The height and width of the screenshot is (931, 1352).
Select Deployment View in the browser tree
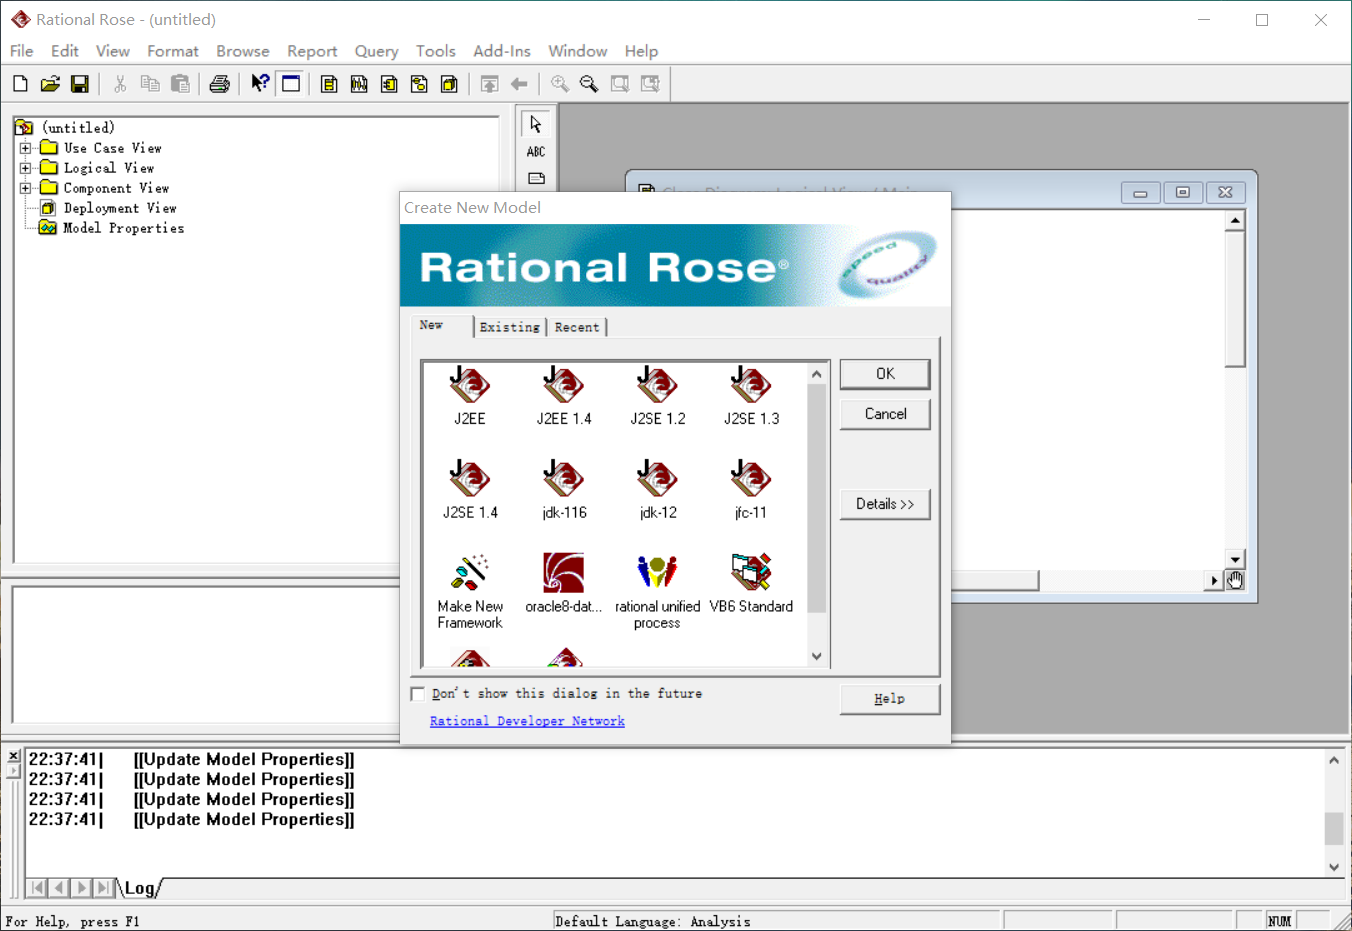(x=121, y=207)
